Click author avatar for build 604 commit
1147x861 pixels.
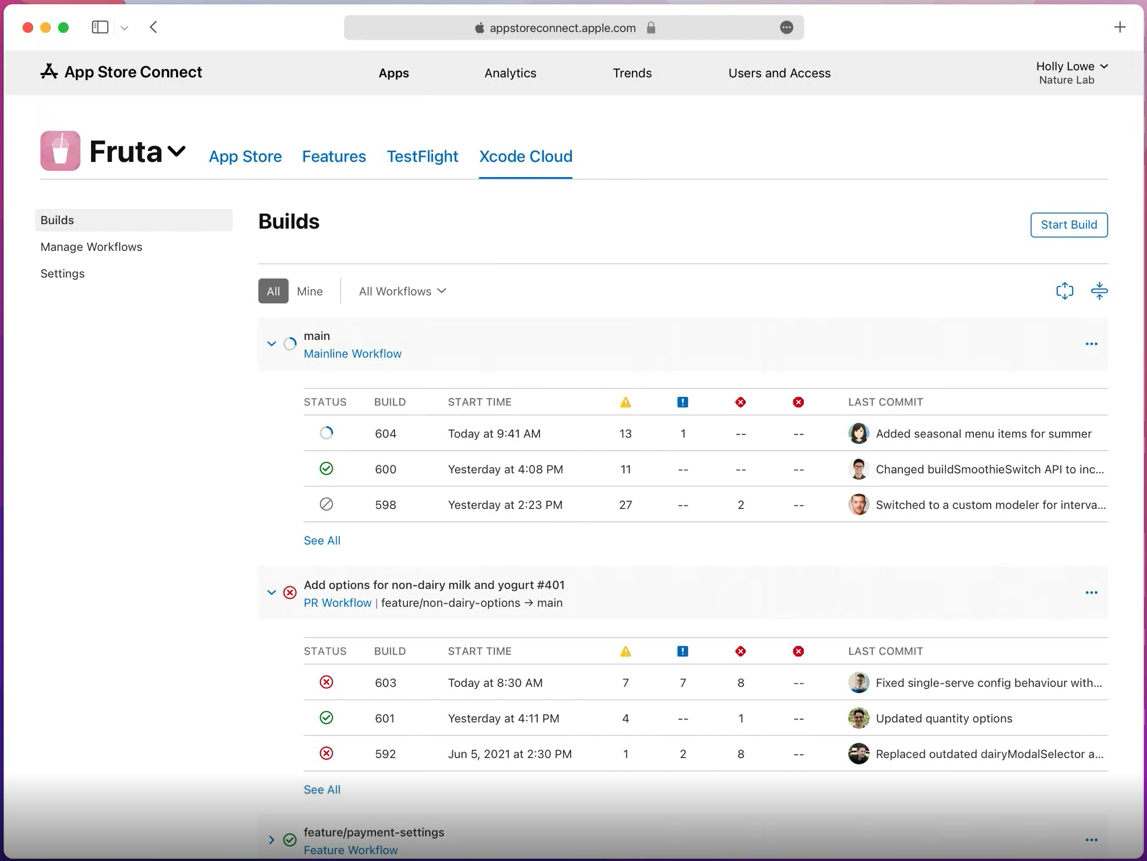coord(858,433)
